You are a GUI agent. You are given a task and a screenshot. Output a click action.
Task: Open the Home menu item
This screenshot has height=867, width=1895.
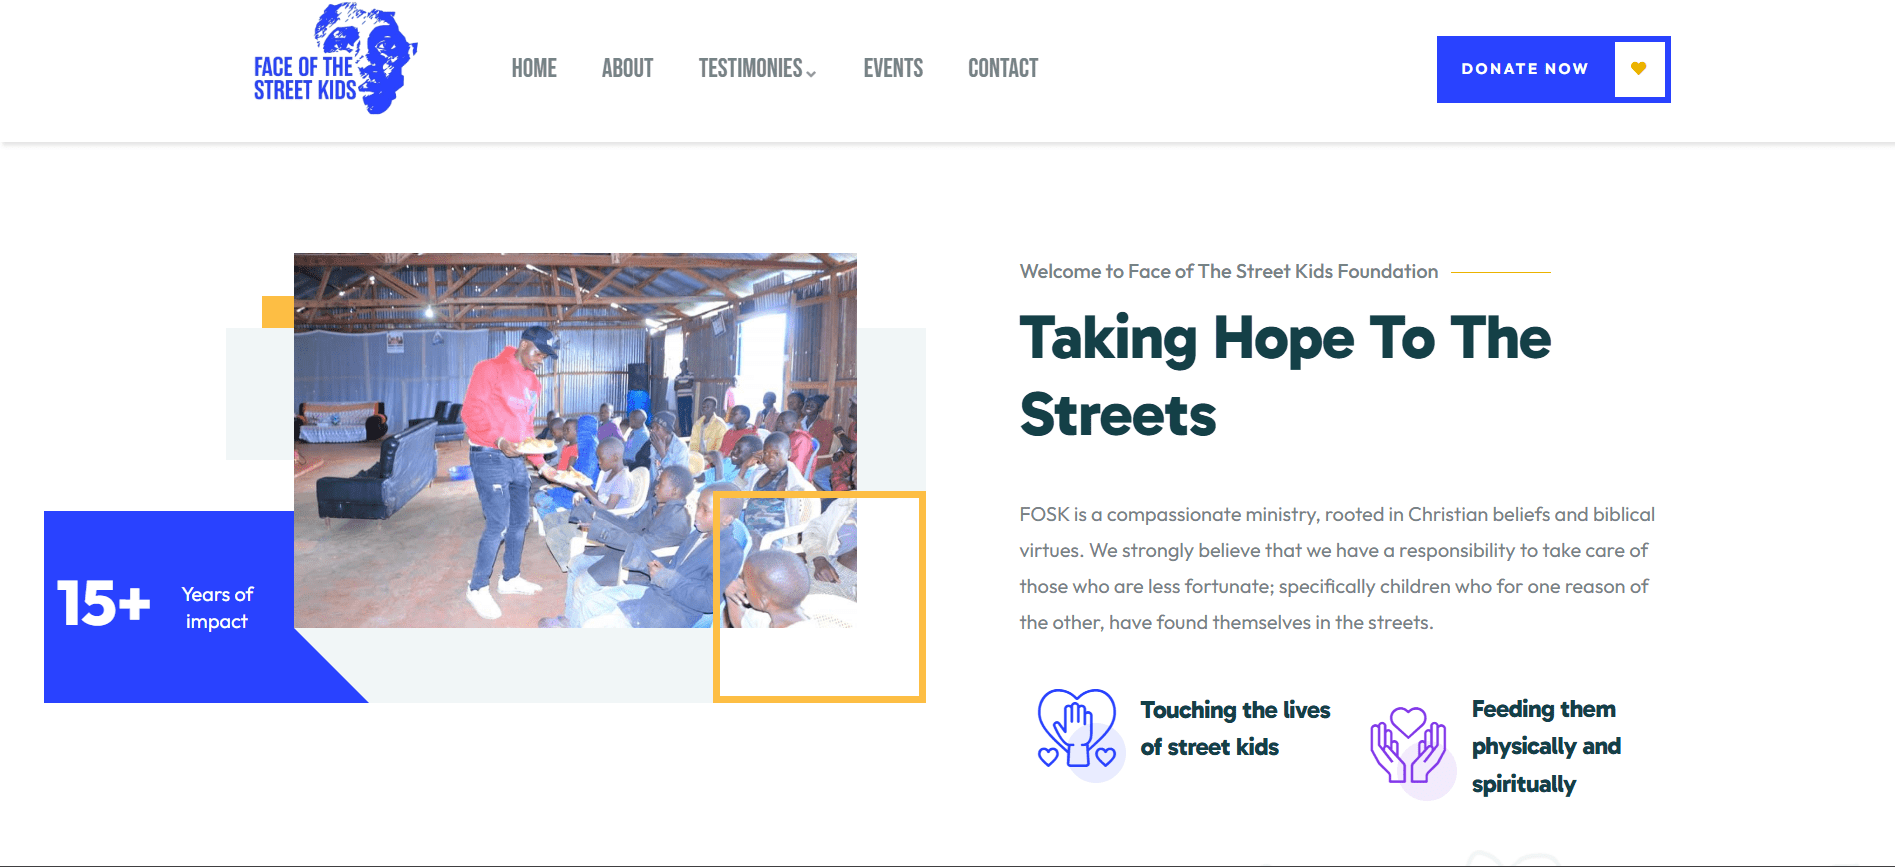click(x=534, y=69)
